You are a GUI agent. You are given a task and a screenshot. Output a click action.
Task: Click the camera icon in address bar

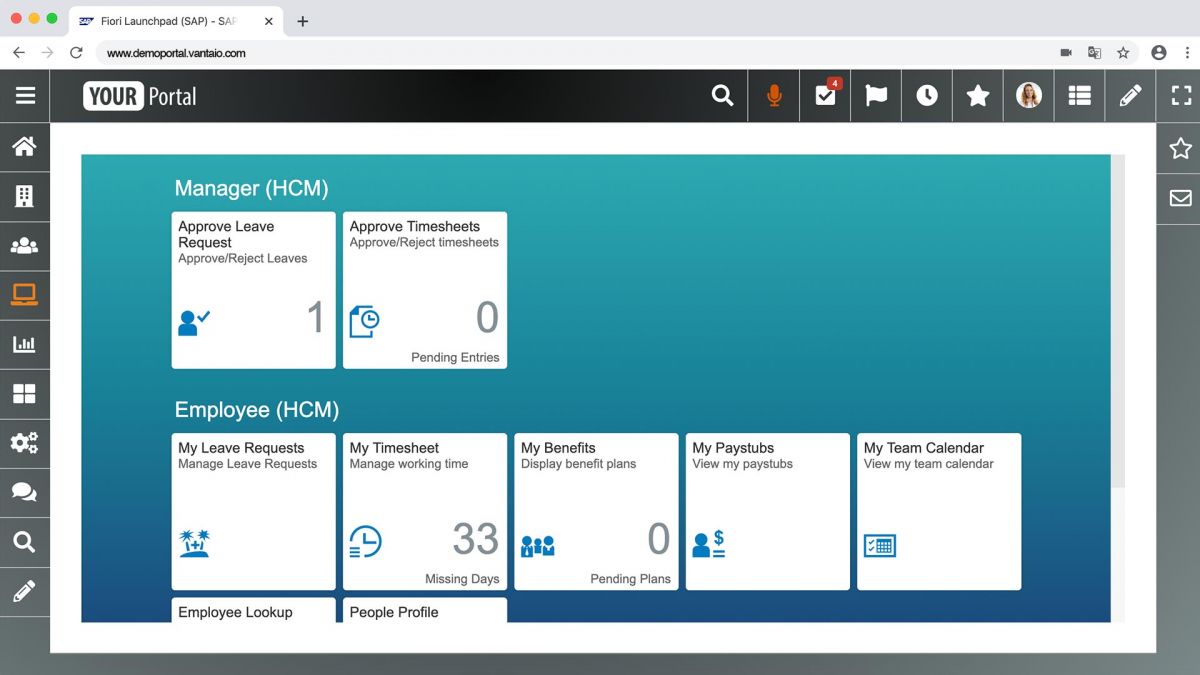pyautogui.click(x=1067, y=53)
